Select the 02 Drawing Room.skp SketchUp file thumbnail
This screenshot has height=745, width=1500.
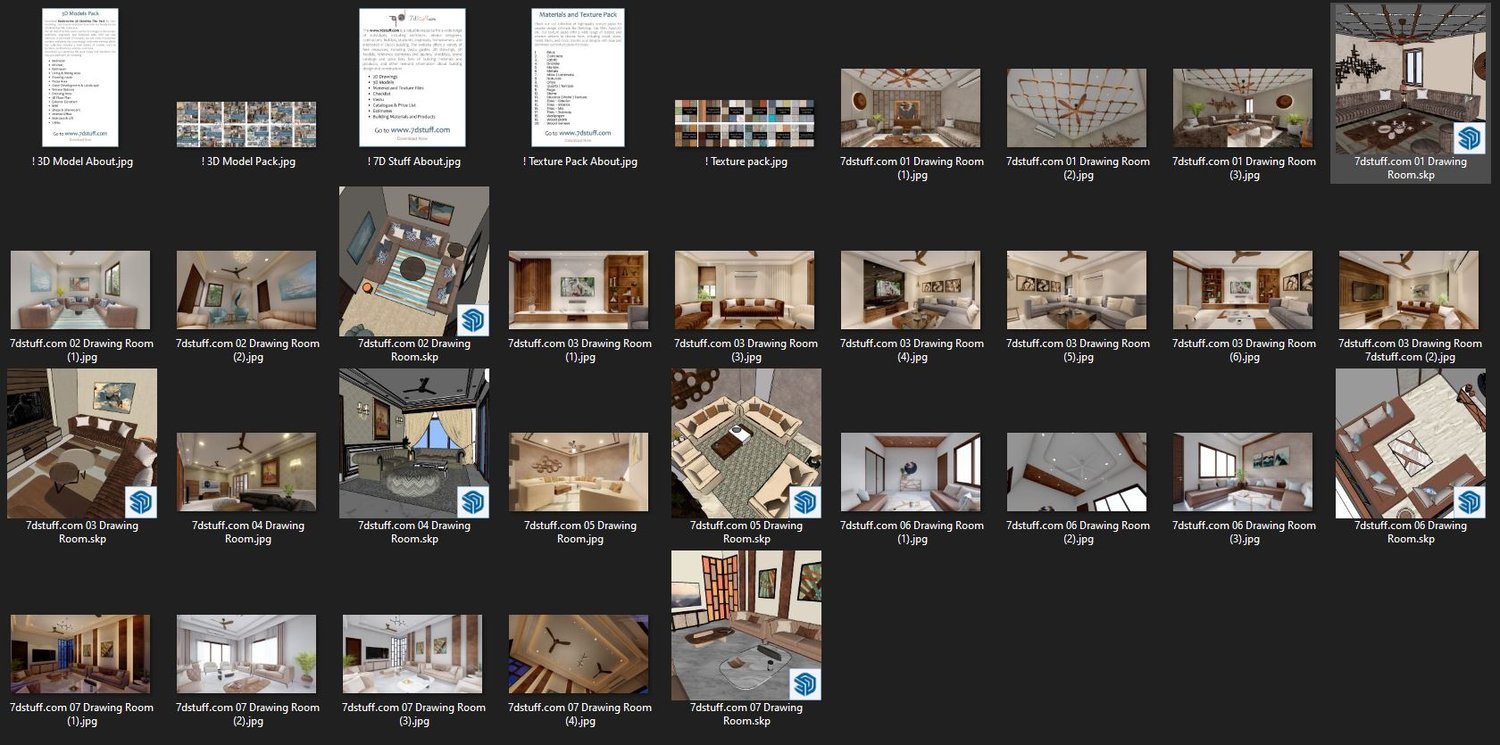(x=414, y=261)
